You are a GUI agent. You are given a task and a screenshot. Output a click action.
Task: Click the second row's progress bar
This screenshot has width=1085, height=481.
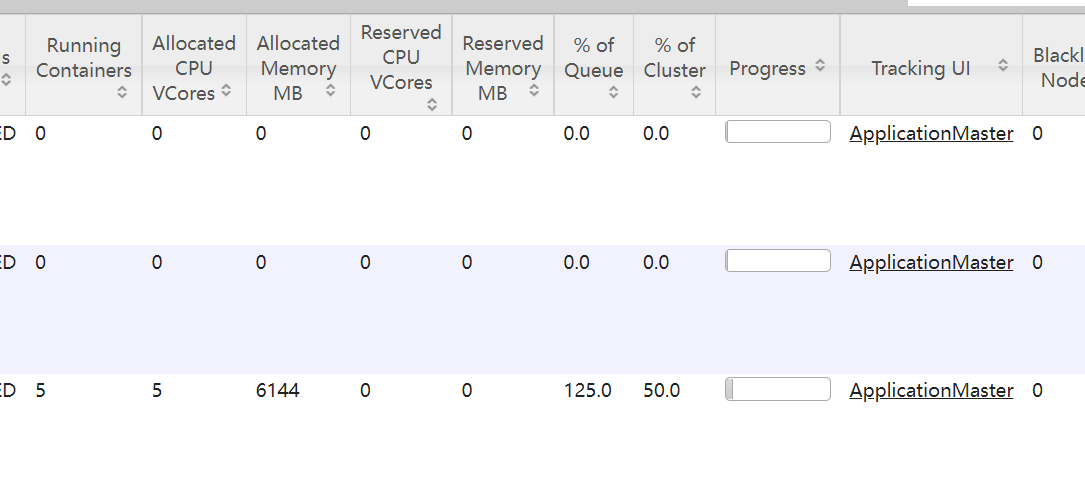tap(778, 261)
